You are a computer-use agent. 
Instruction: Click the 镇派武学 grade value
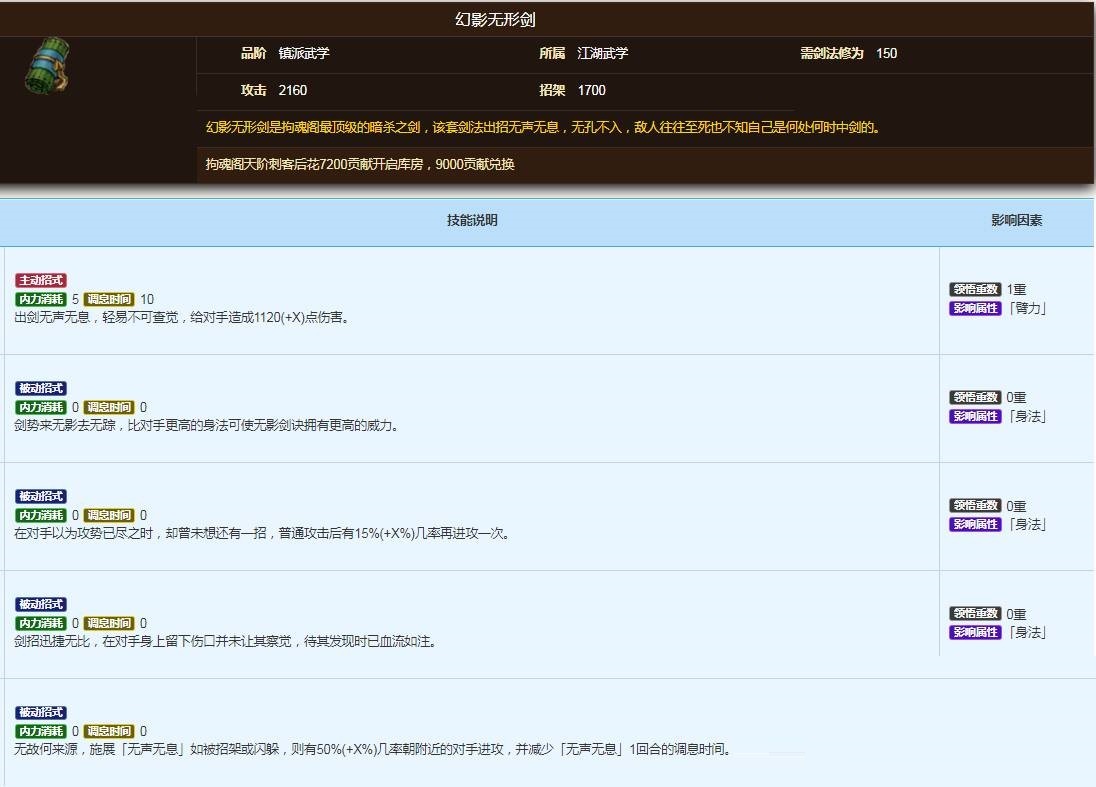click(x=303, y=53)
